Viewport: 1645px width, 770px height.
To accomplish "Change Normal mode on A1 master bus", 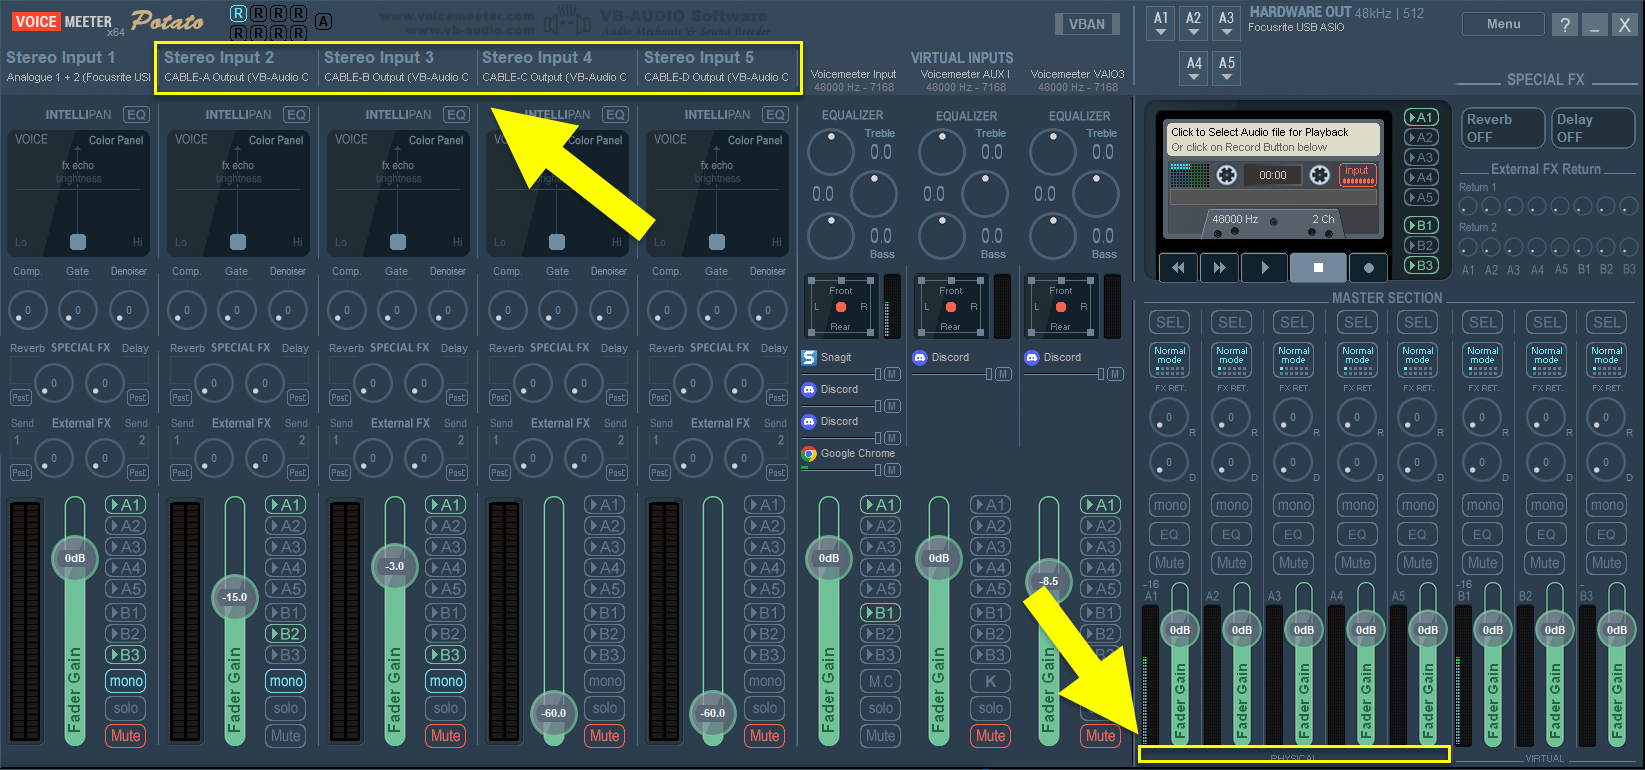I will pyautogui.click(x=1169, y=360).
